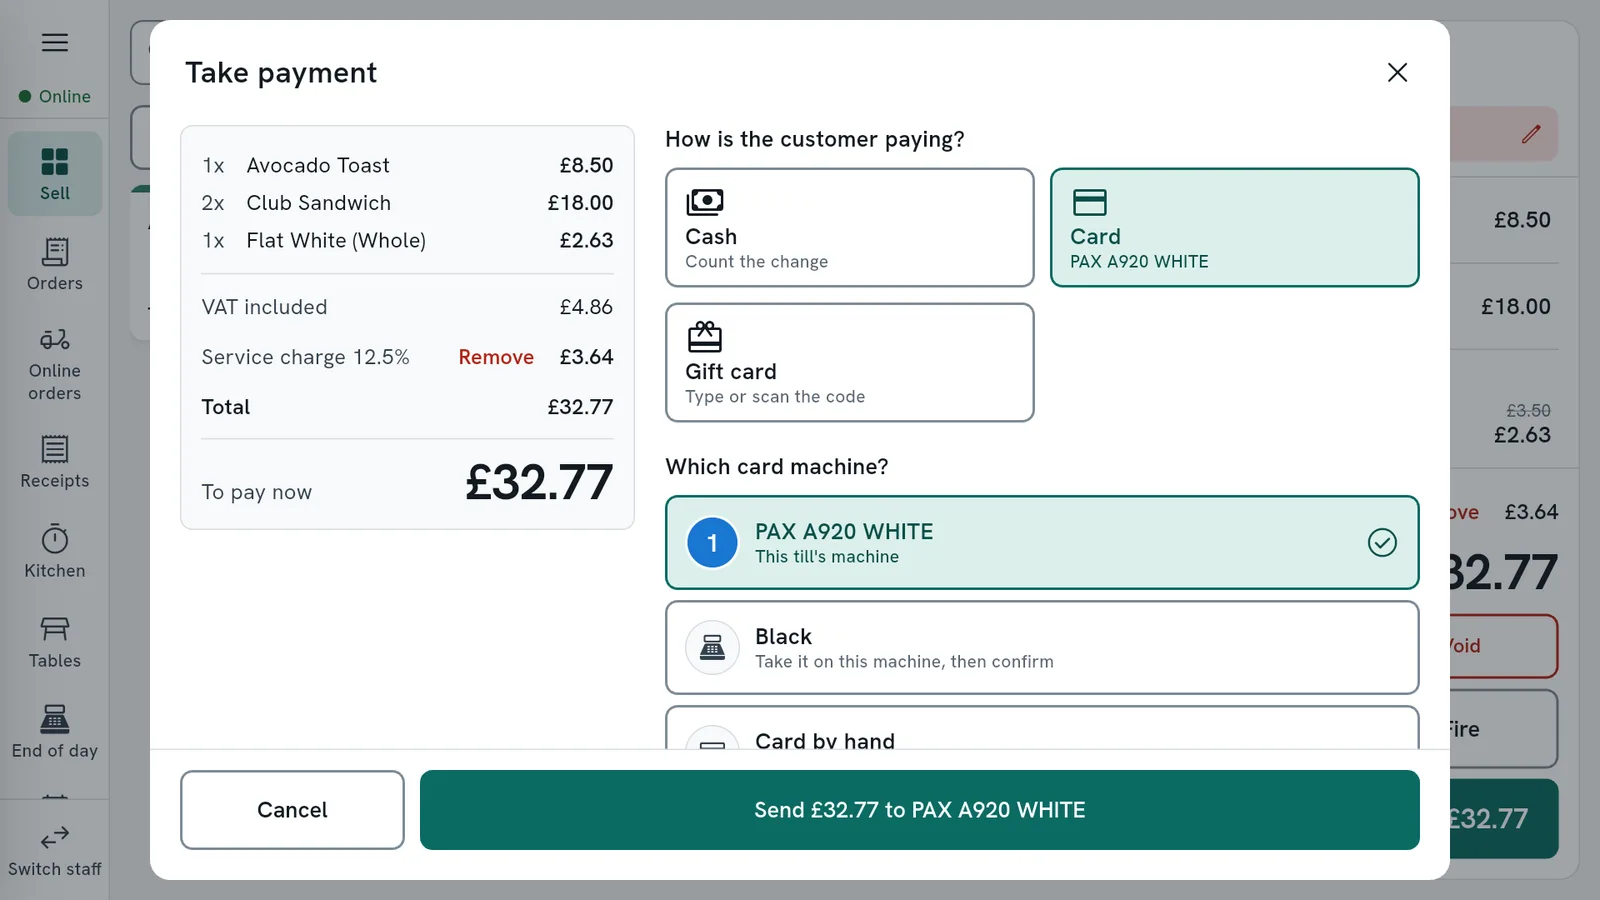Send £32.77 to PAX A920 WHITE

pyautogui.click(x=919, y=810)
